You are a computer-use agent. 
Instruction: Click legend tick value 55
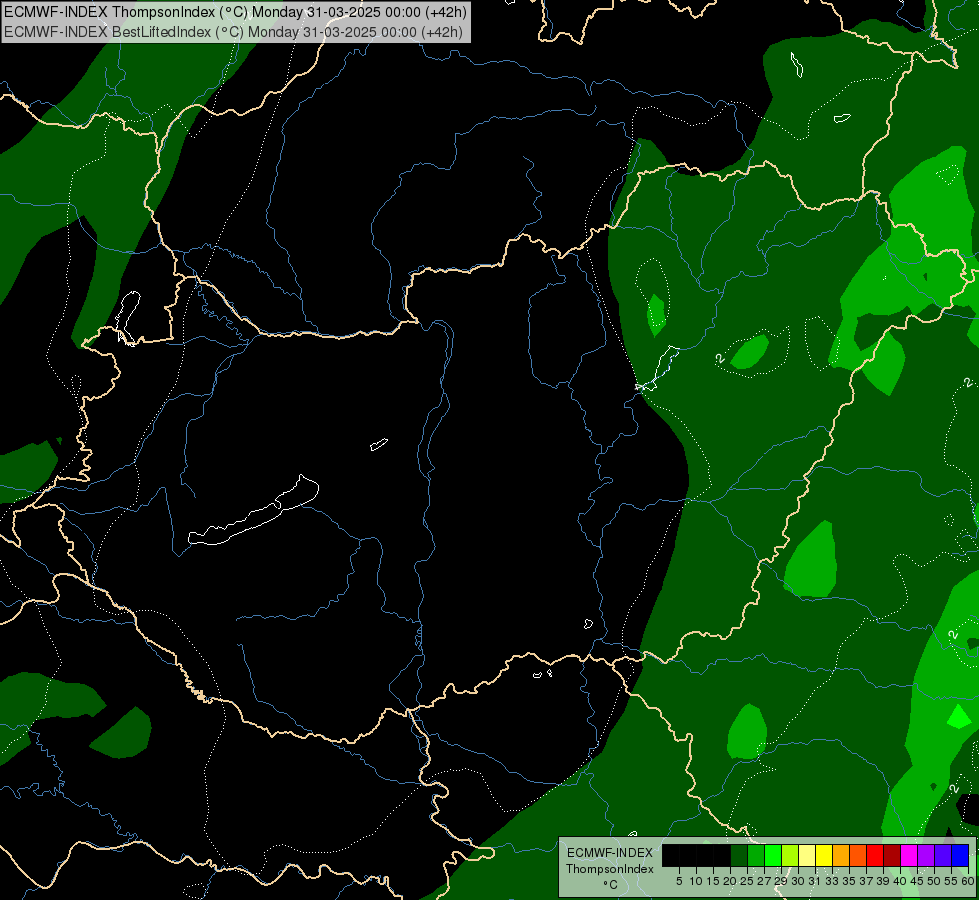[x=951, y=881]
